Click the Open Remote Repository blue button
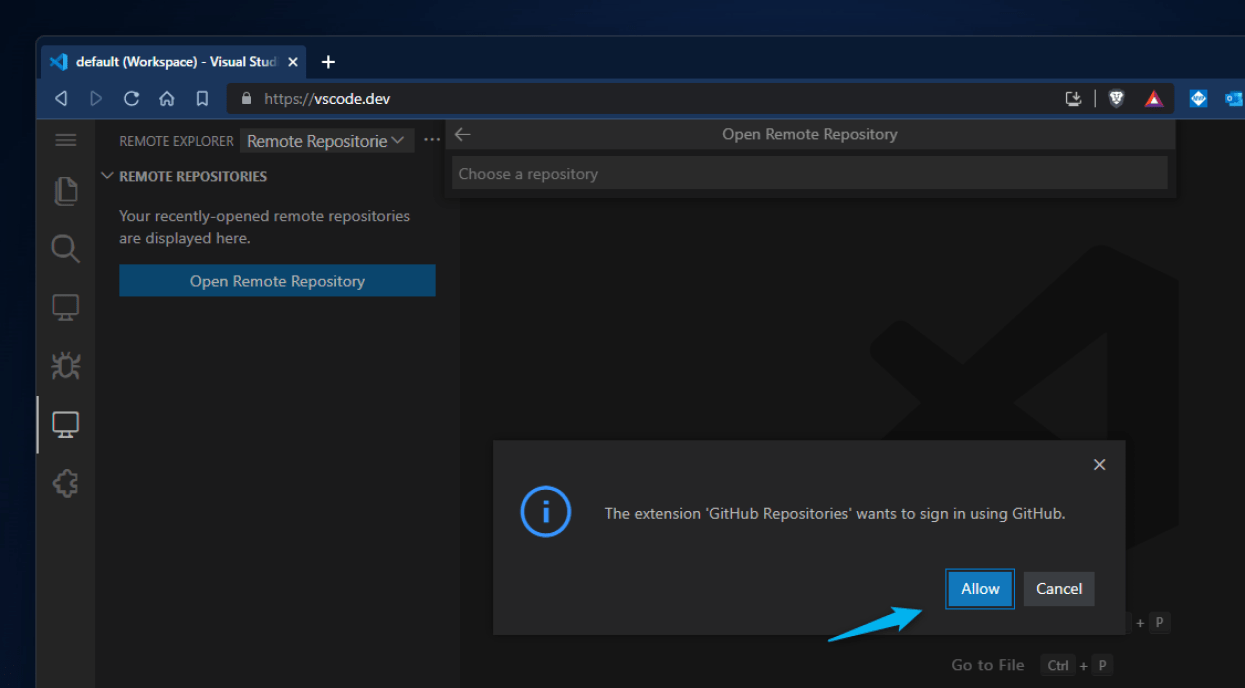This screenshot has width=1245, height=688. pos(277,281)
